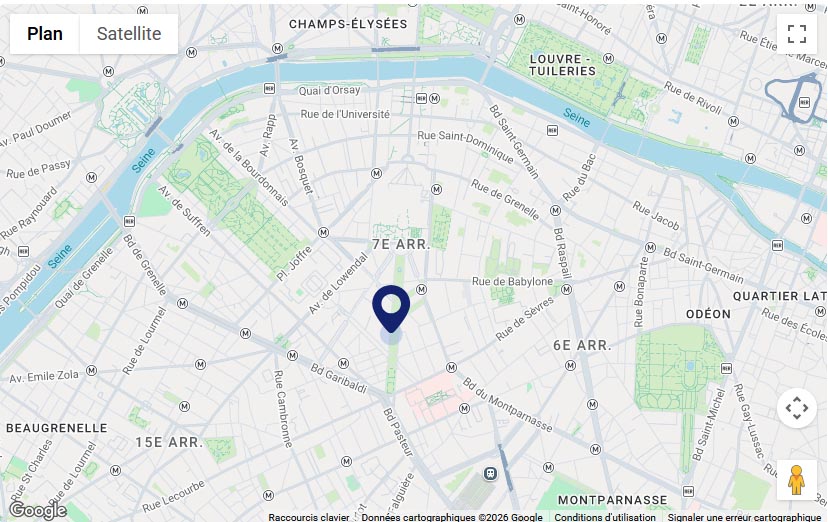This screenshot has width=828, height=522.
Task: Select the Plan map view
Action: (x=45, y=34)
